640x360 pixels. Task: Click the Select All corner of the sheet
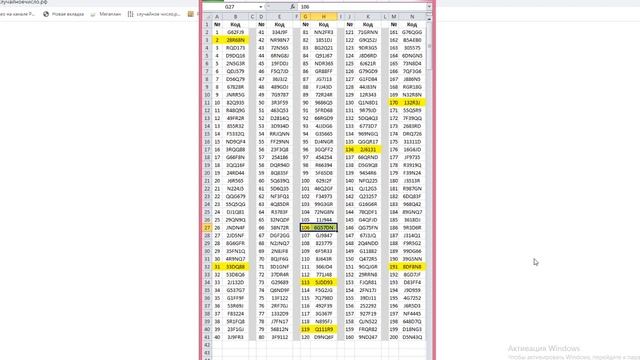pyautogui.click(x=207, y=17)
